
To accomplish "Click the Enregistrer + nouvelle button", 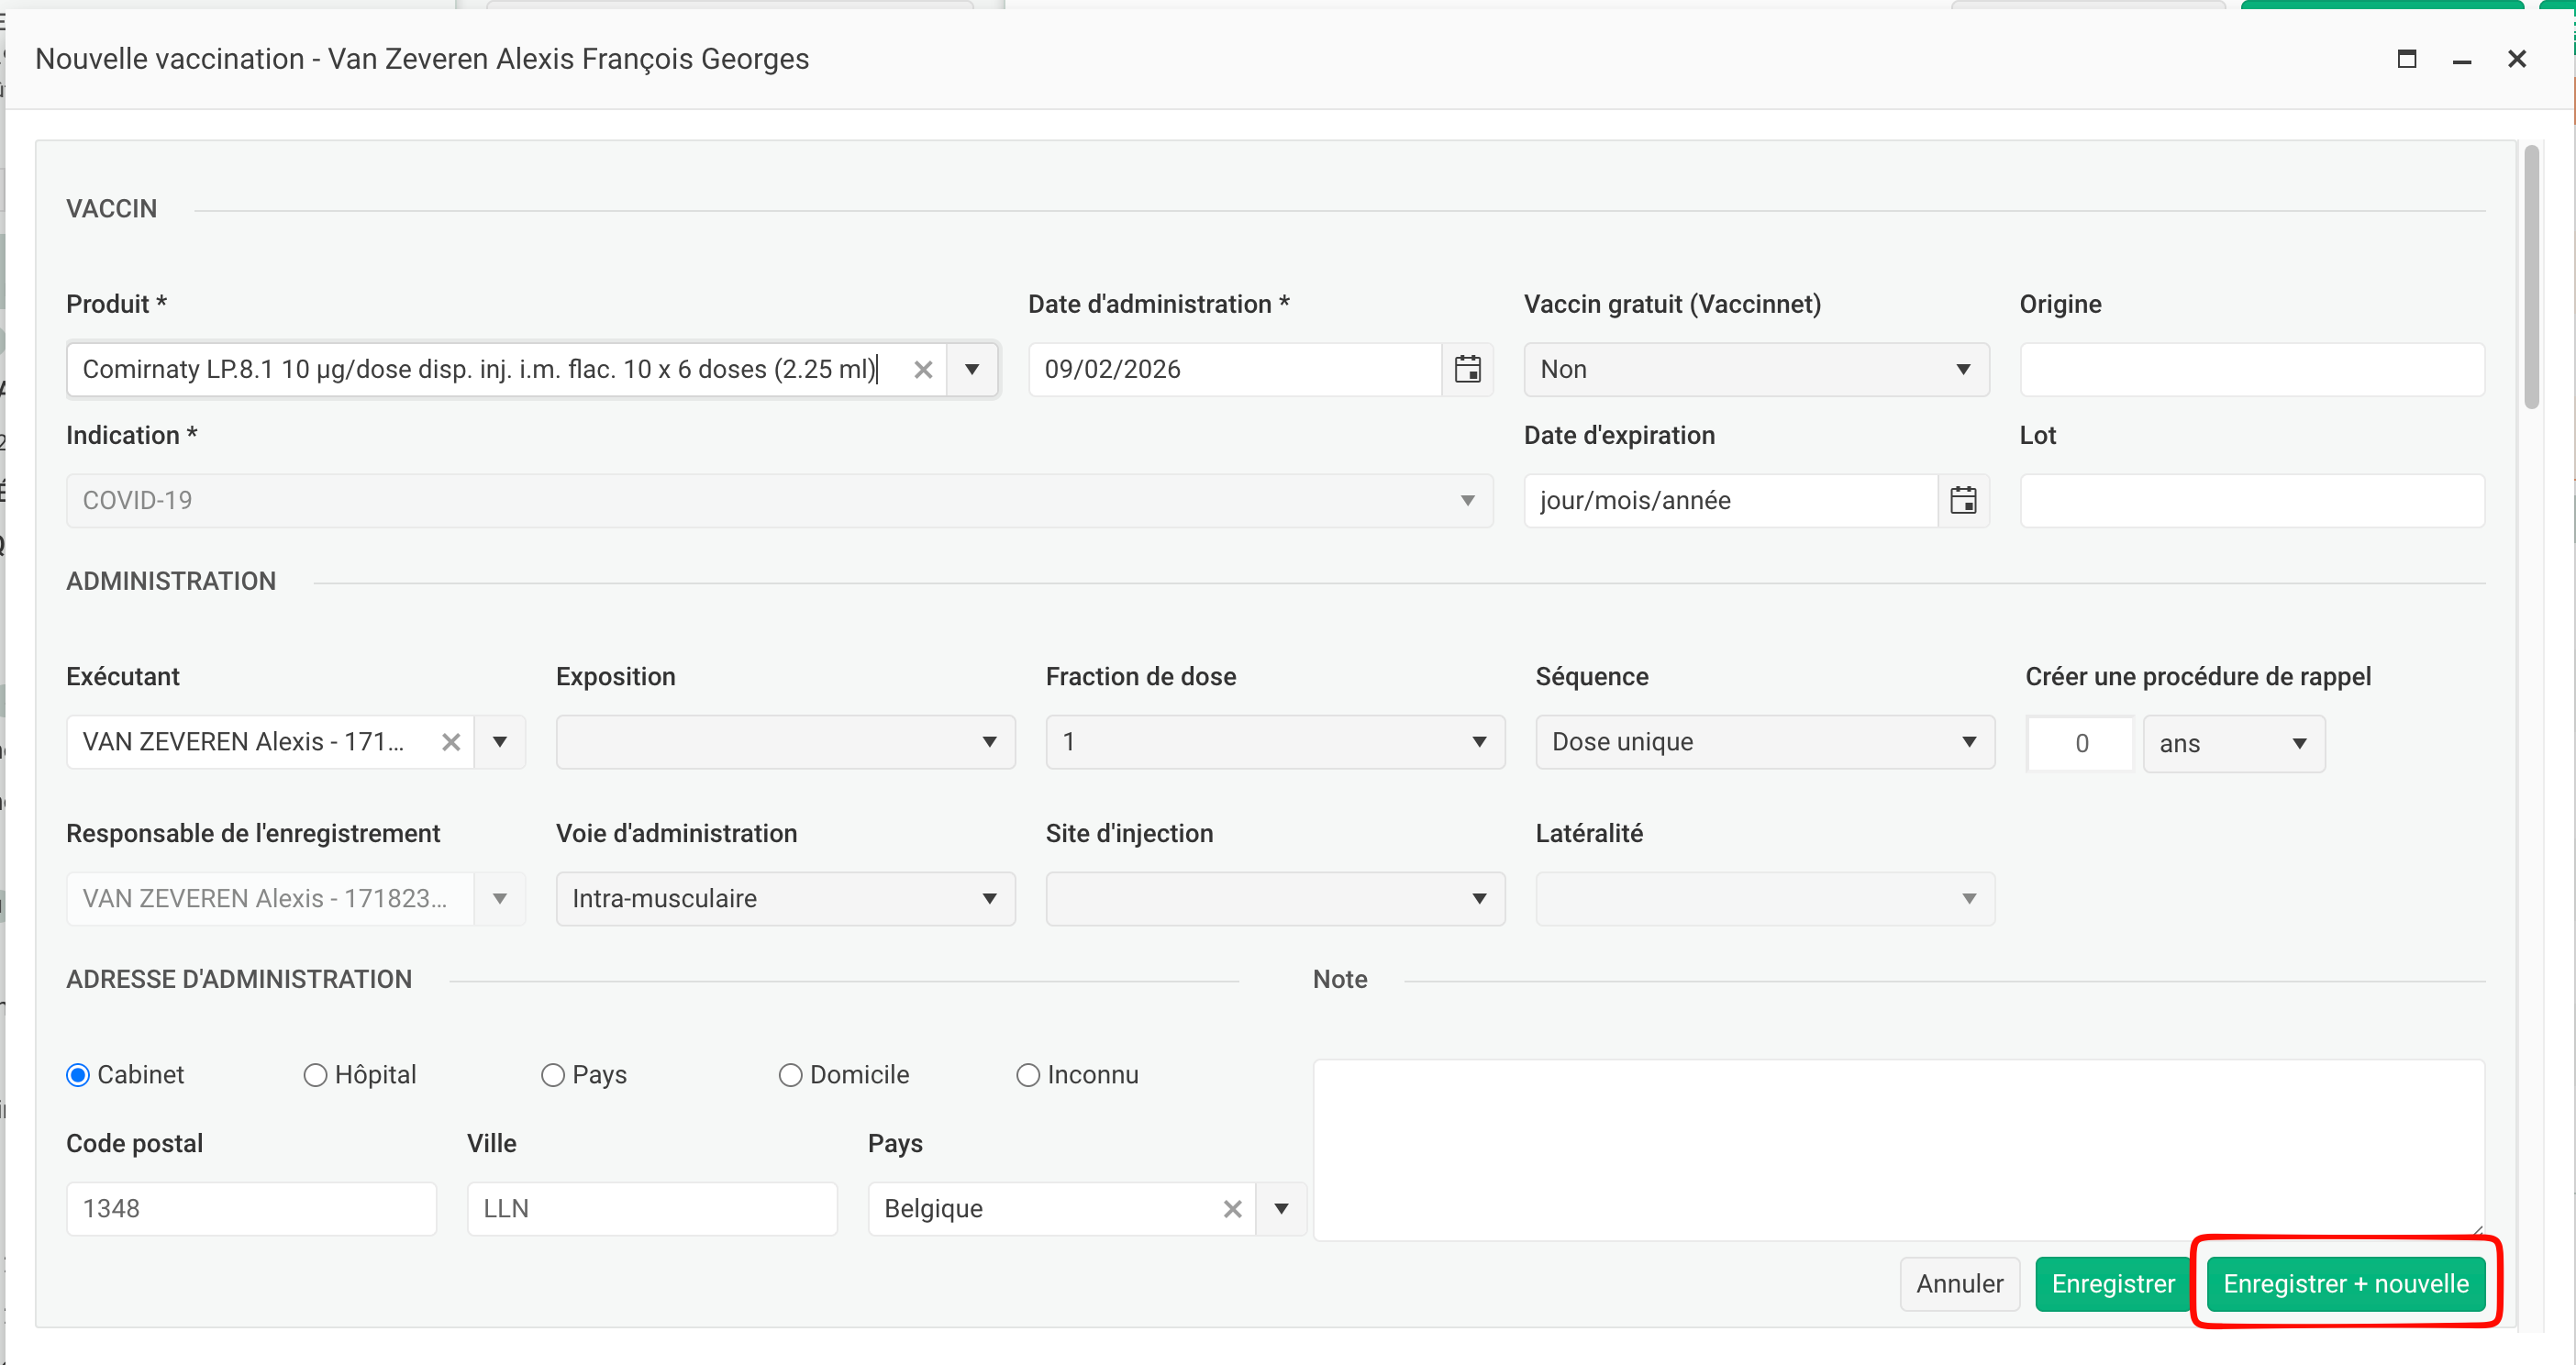I will point(2345,1284).
